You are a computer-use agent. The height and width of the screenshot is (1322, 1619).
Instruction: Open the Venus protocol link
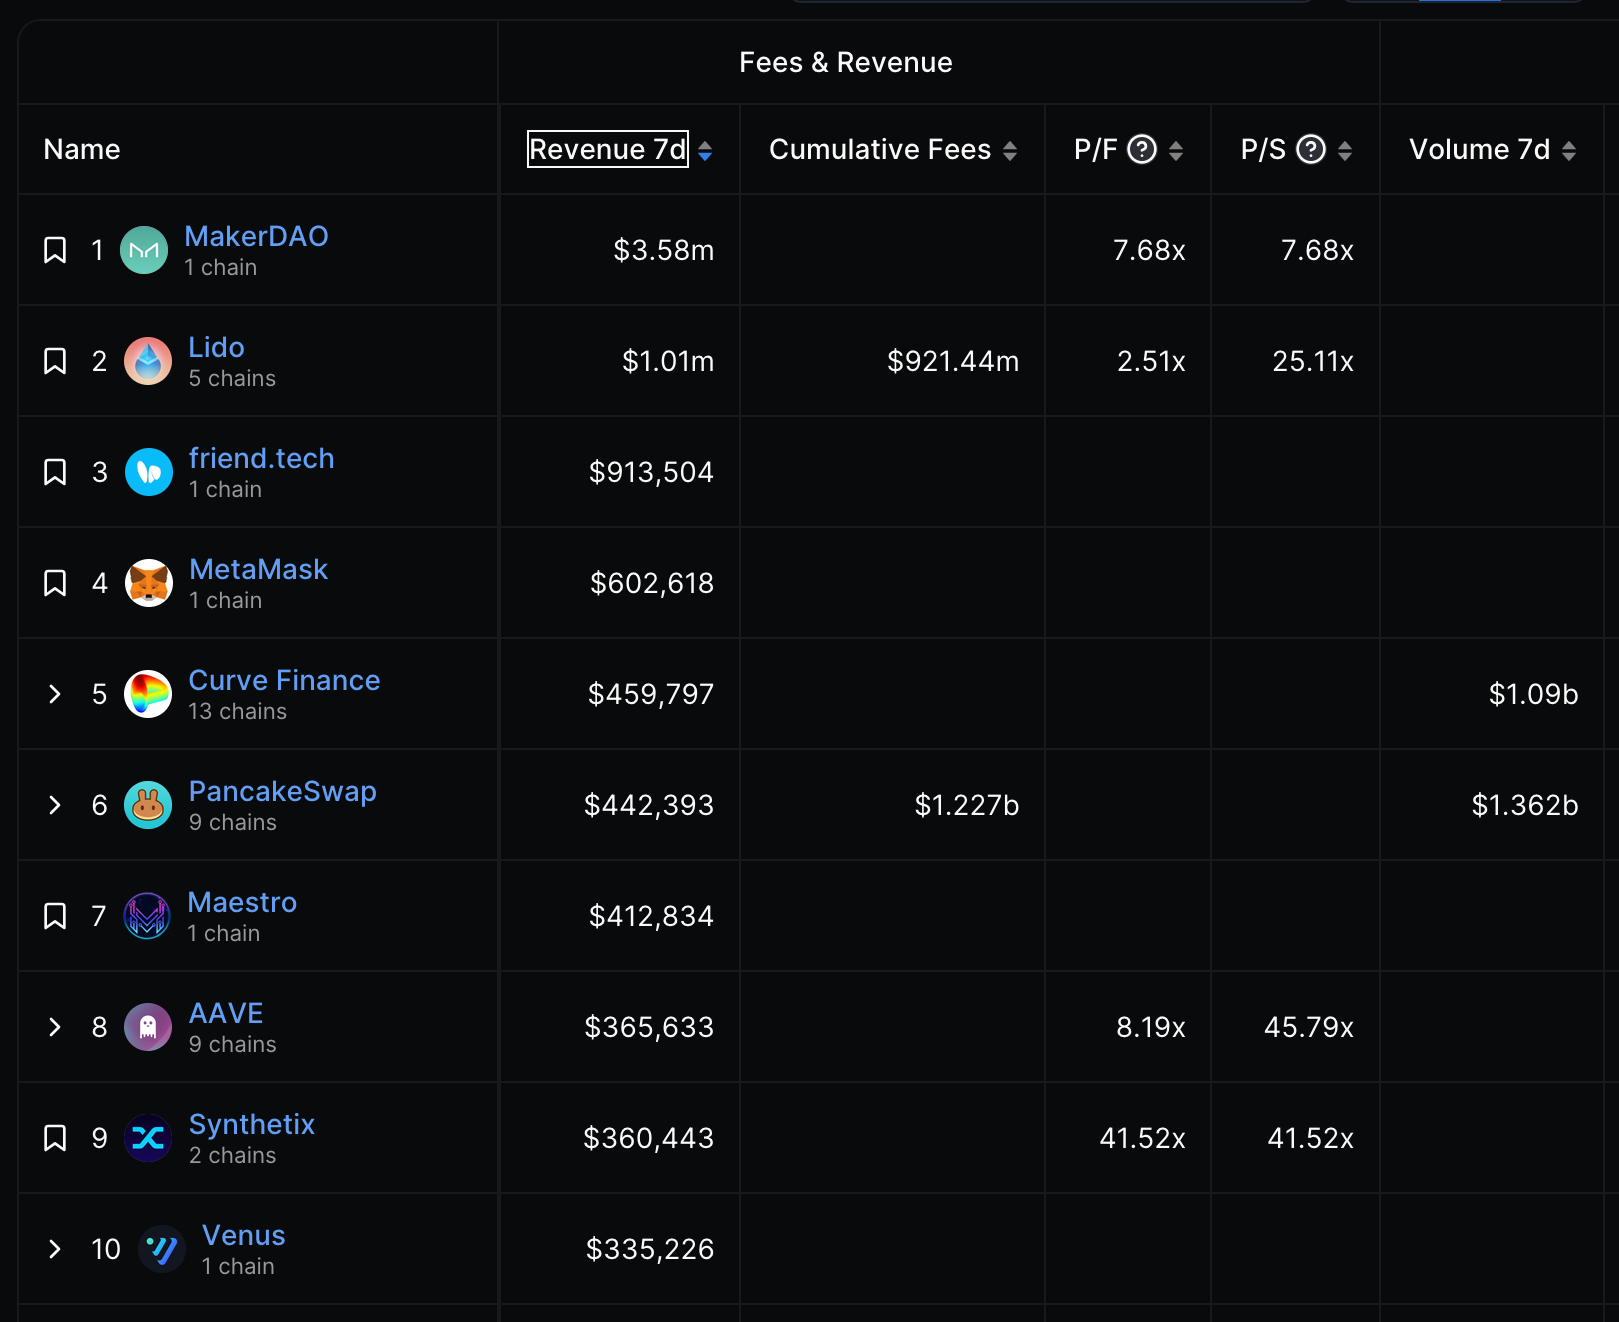[244, 1235]
